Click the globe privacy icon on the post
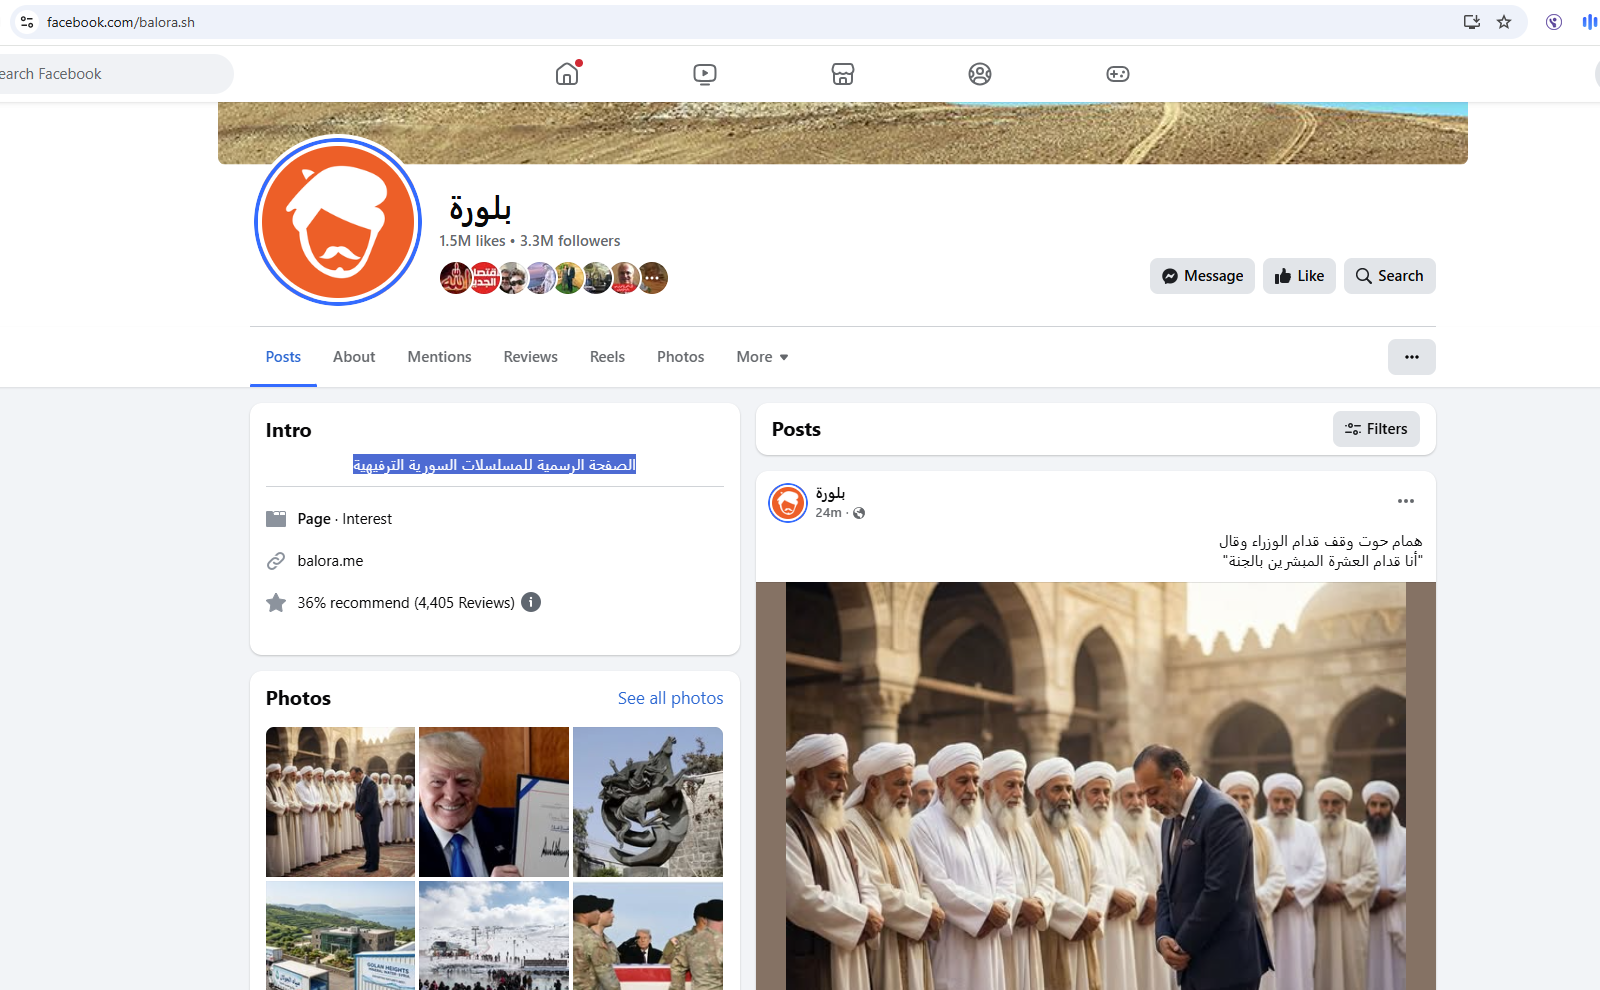This screenshot has height=990, width=1600. pyautogui.click(x=859, y=512)
